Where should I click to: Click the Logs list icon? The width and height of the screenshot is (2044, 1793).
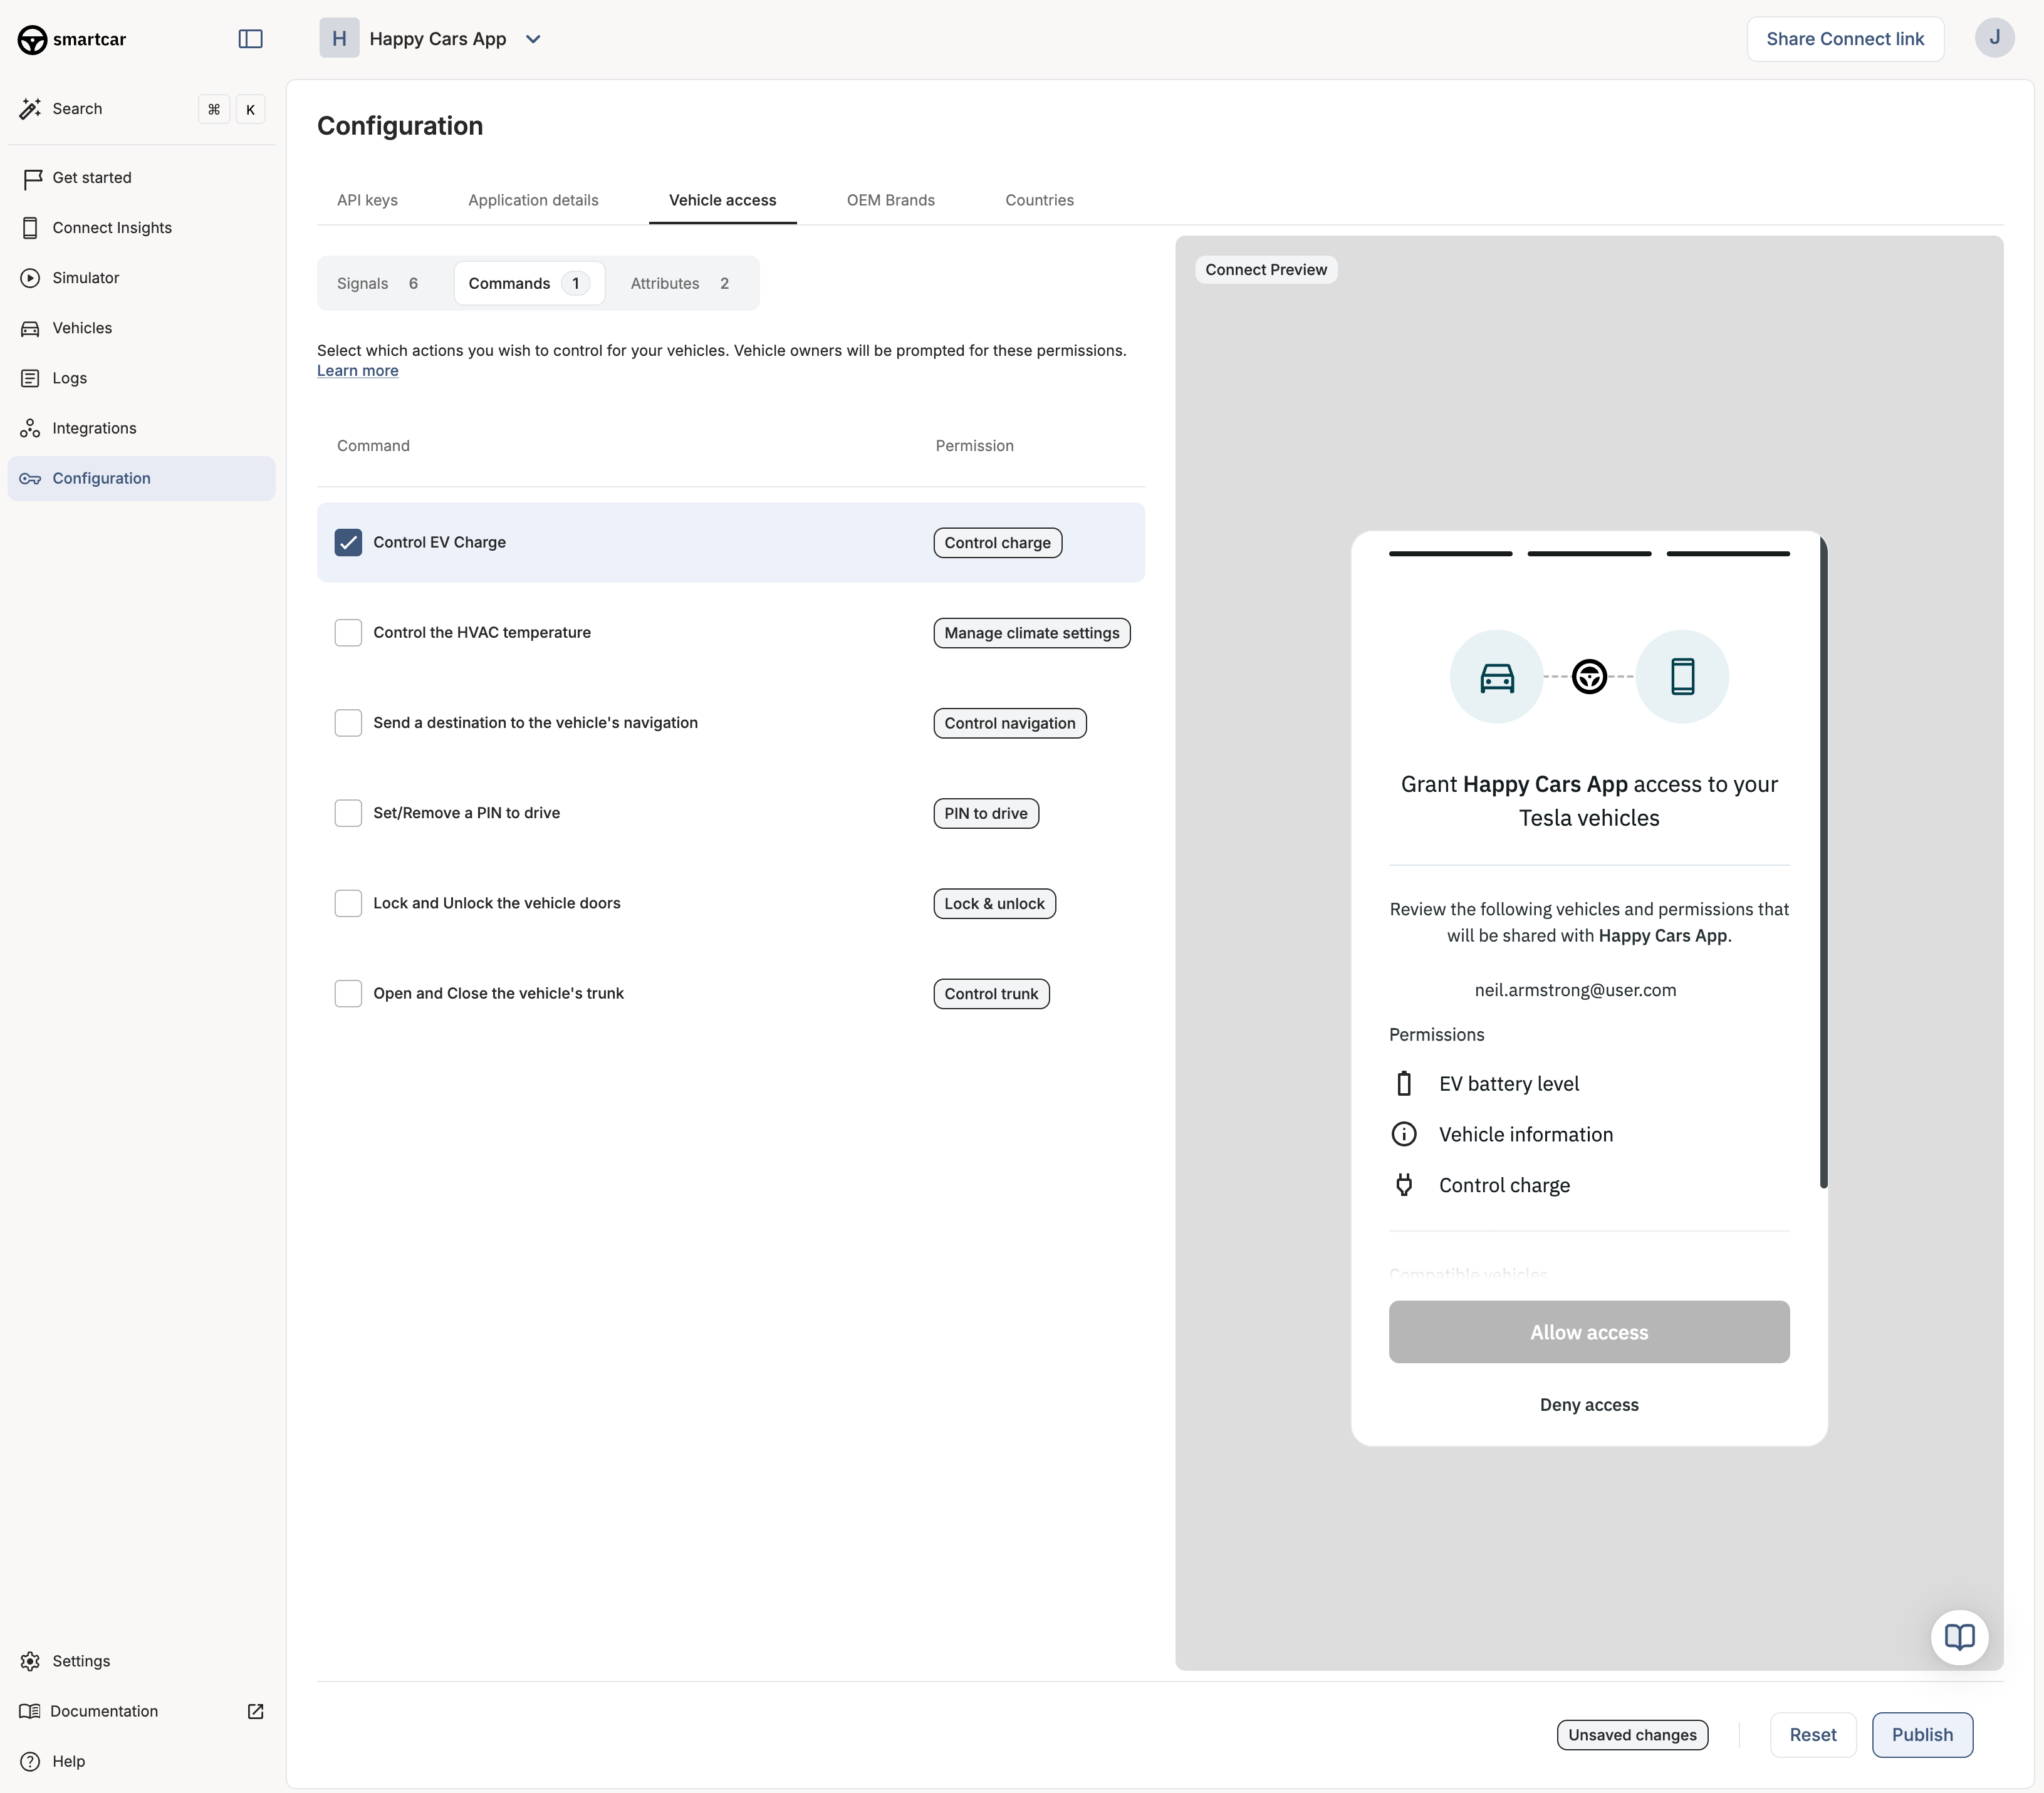30,378
